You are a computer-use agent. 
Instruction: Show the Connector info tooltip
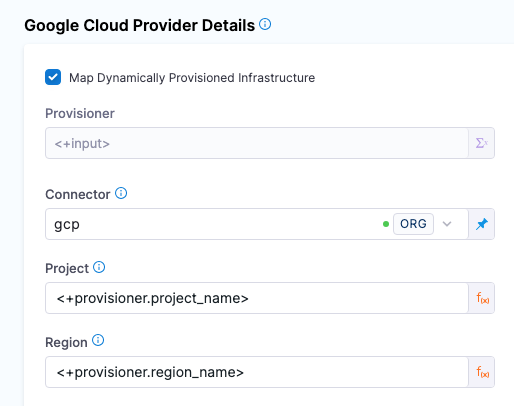[x=121, y=193]
